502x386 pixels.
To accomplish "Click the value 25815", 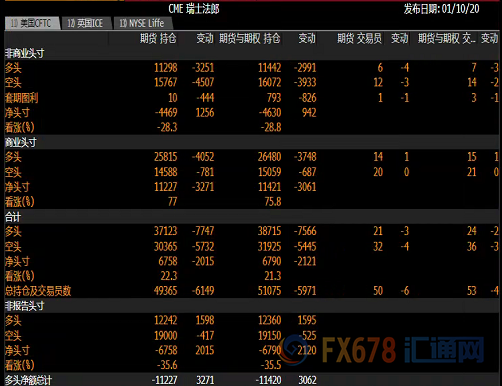I will pyautogui.click(x=166, y=157).
